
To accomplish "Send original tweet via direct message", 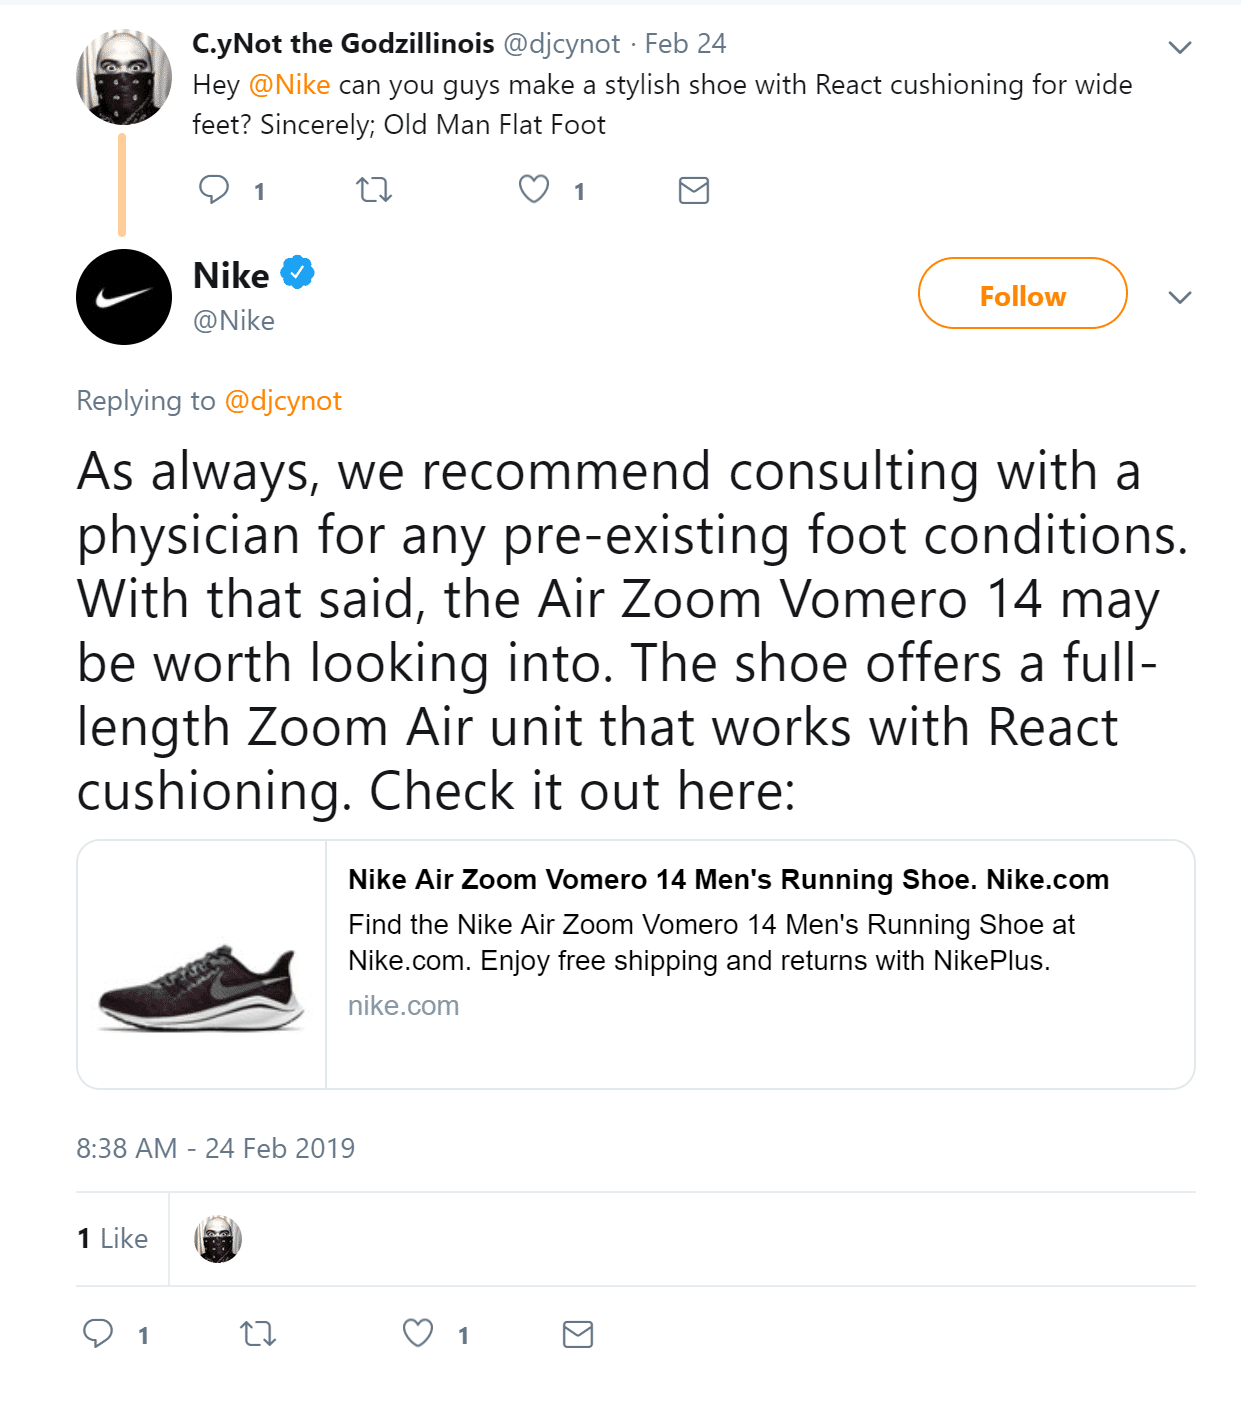I will pos(693,190).
